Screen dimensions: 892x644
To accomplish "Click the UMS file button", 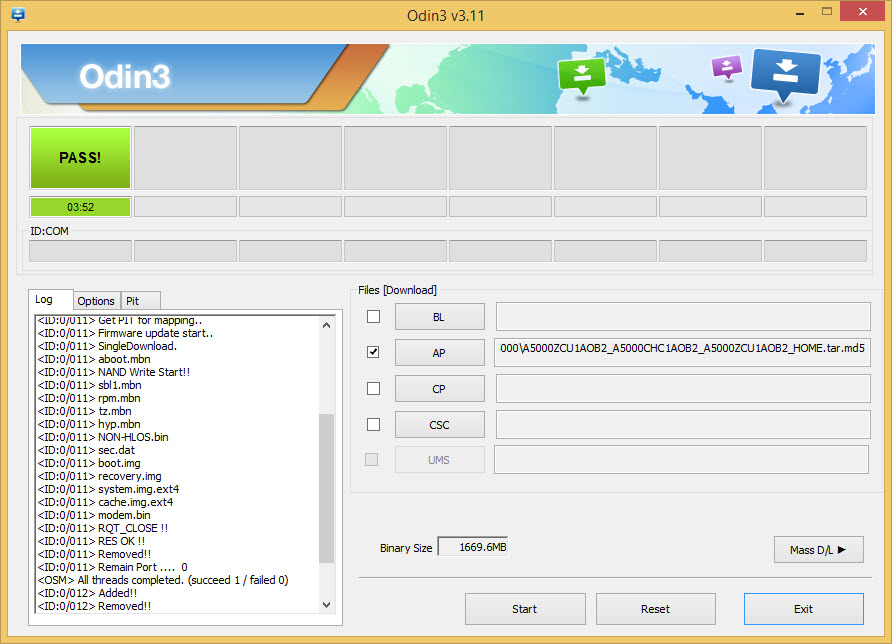I will tap(440, 460).
